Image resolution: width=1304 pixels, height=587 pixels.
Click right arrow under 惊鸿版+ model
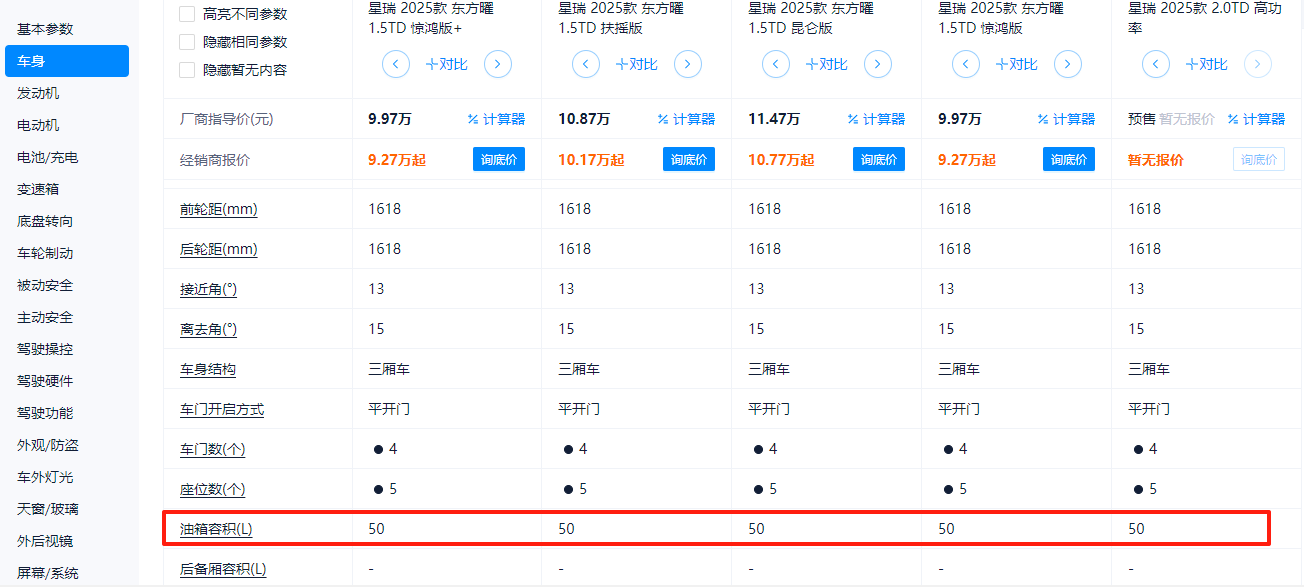[498, 65]
